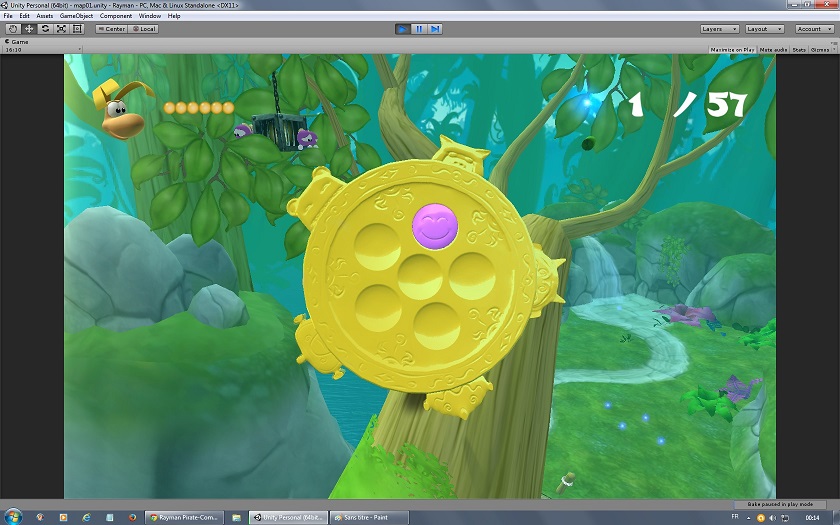The image size is (840, 525).
Task: Select the Rotate tool
Action: pyautogui.click(x=45, y=29)
